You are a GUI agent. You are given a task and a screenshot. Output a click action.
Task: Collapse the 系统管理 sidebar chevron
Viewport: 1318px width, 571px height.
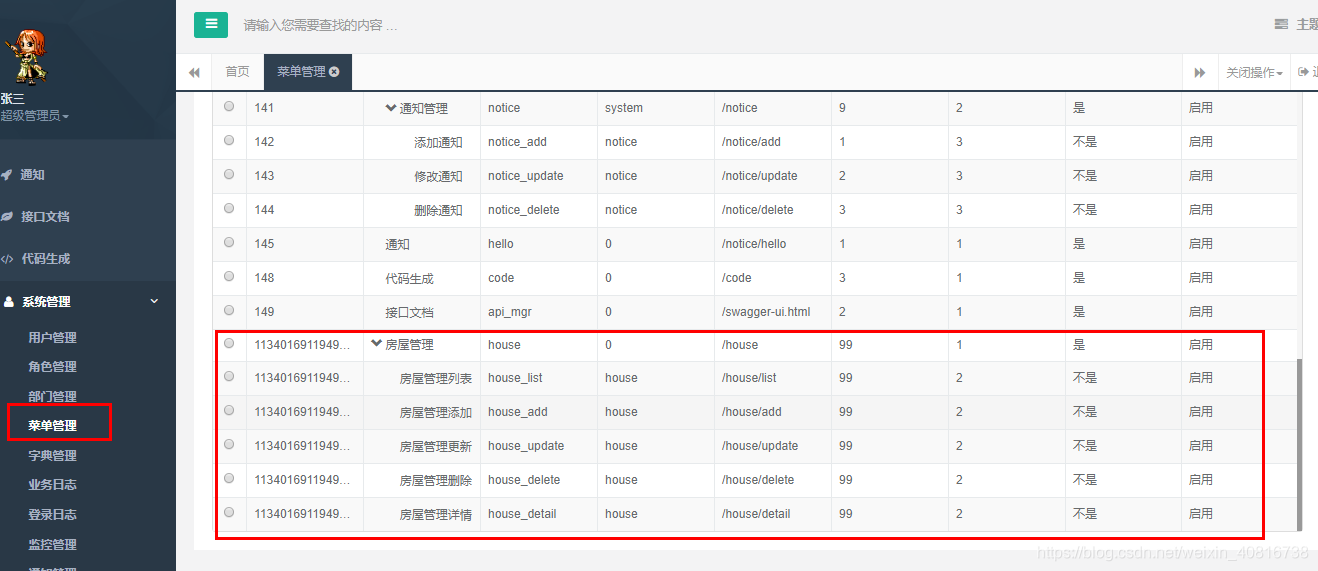[154, 301]
